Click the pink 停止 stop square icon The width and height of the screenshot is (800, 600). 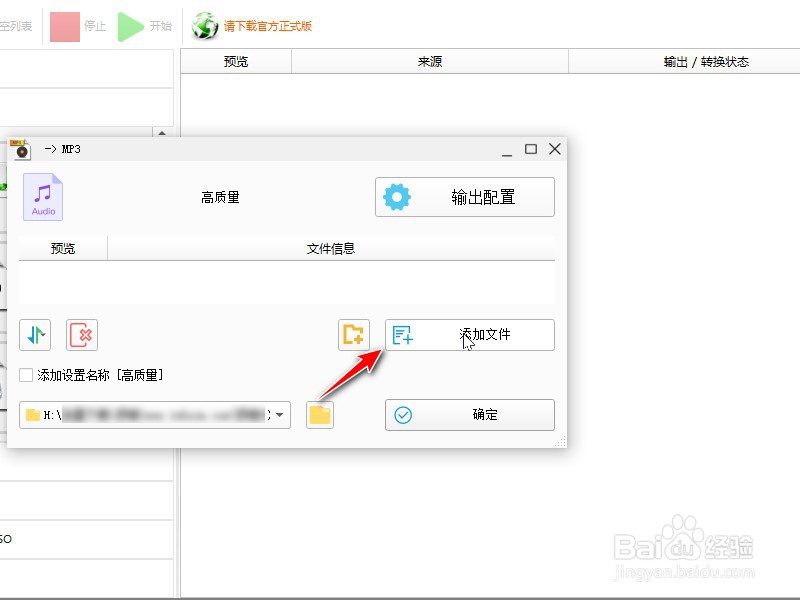(x=64, y=25)
